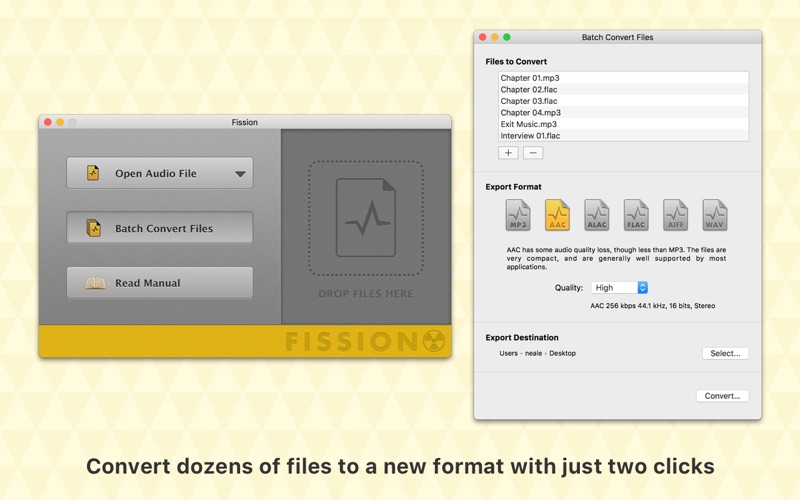
Task: Add a file with the plus button
Action: click(508, 153)
